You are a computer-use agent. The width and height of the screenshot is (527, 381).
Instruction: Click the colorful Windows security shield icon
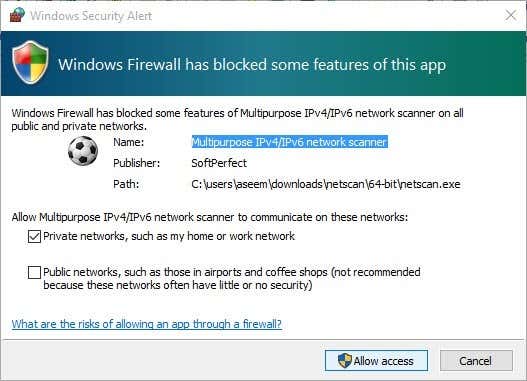point(30,62)
